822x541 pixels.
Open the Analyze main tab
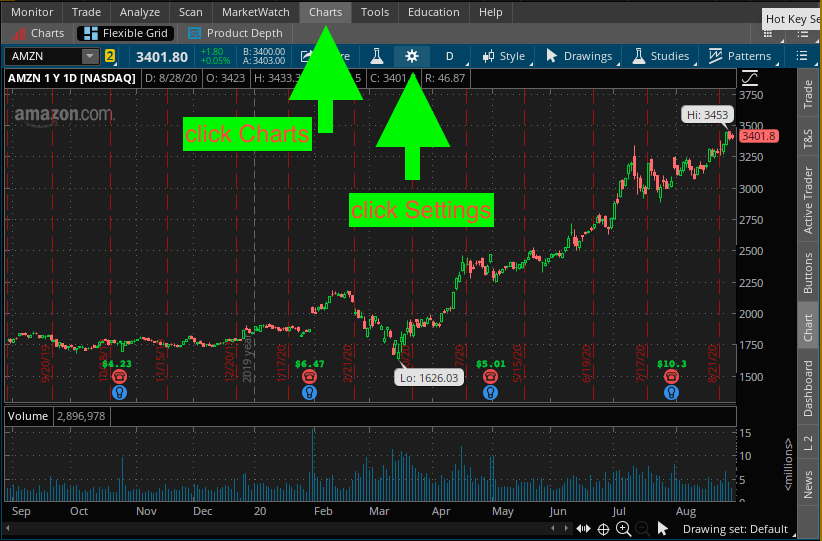[x=139, y=12]
